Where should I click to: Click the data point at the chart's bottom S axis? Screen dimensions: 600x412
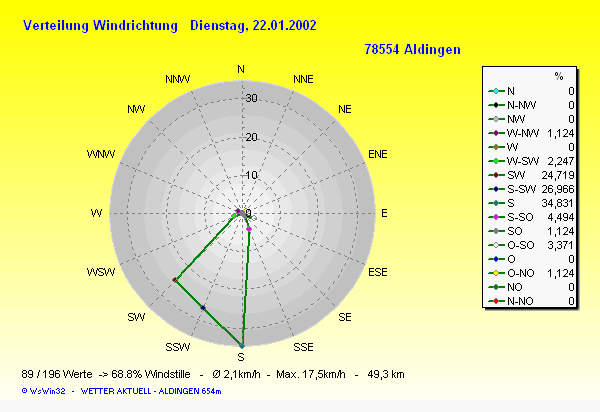pyautogui.click(x=241, y=346)
